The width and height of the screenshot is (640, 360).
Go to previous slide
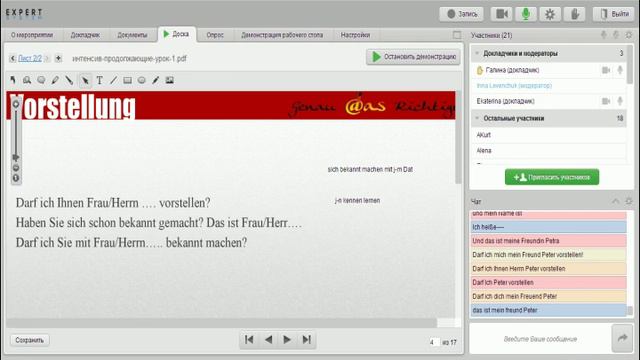(x=269, y=340)
